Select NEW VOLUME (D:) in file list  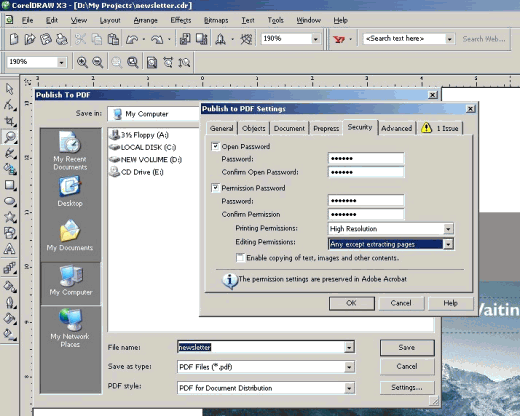[x=146, y=160]
